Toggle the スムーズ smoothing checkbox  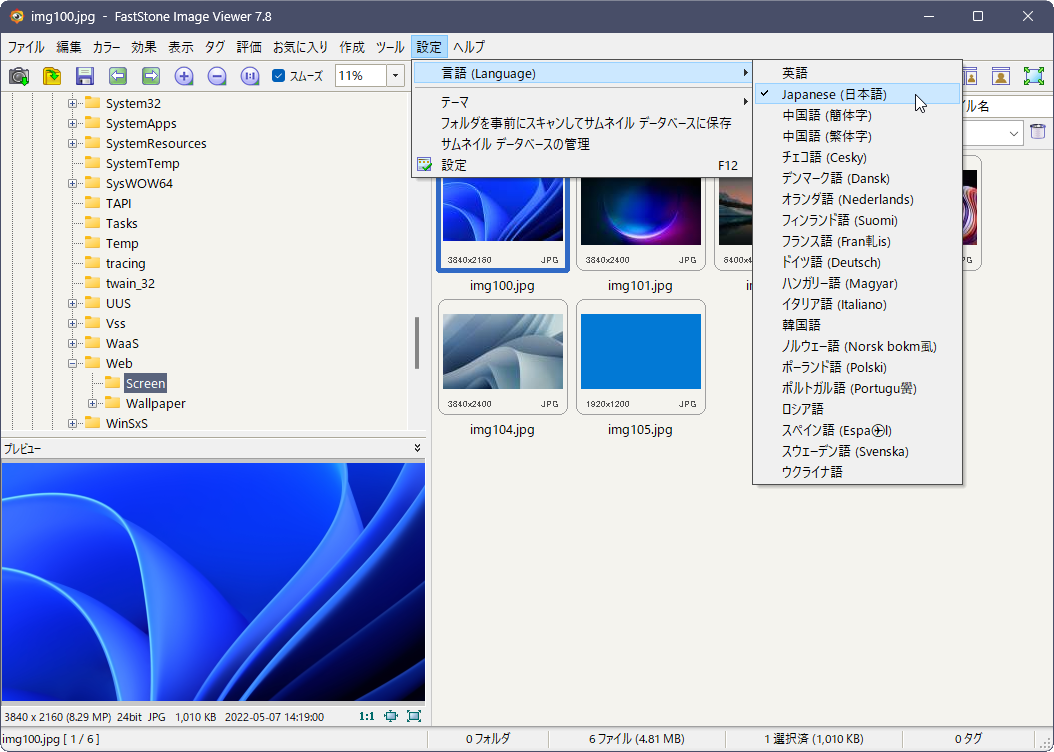[x=277, y=76]
